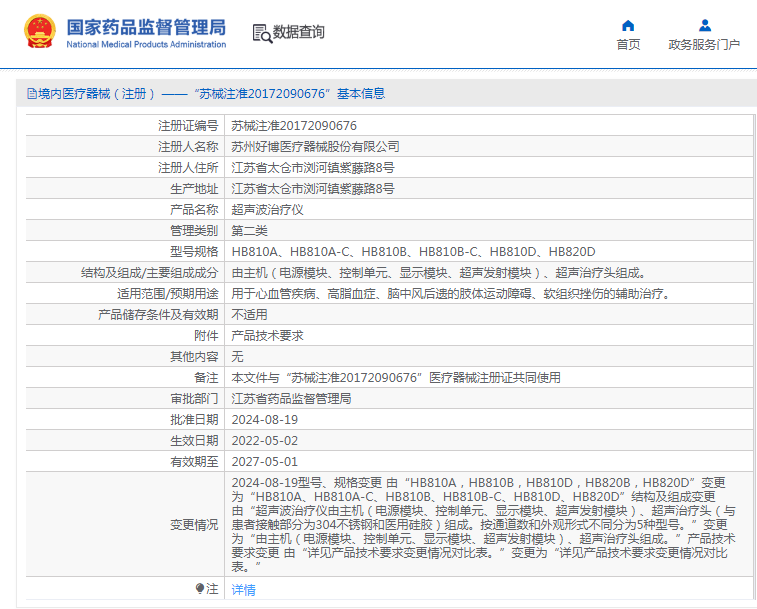757x609 pixels.
Task: Click the 产品名称 row label
Action: tap(194, 210)
